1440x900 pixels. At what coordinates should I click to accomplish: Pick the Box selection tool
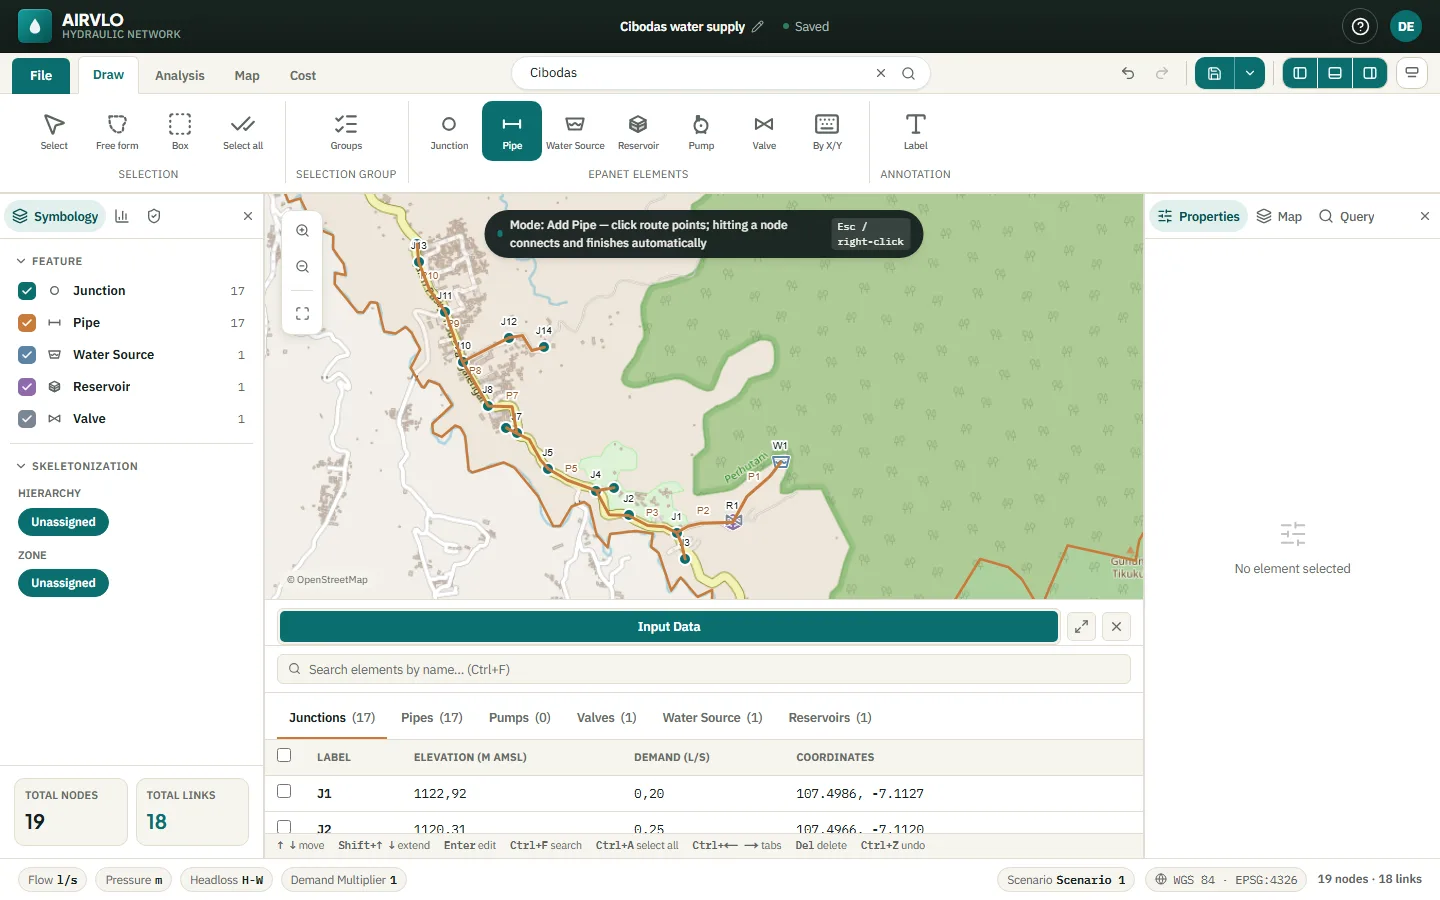click(x=180, y=131)
